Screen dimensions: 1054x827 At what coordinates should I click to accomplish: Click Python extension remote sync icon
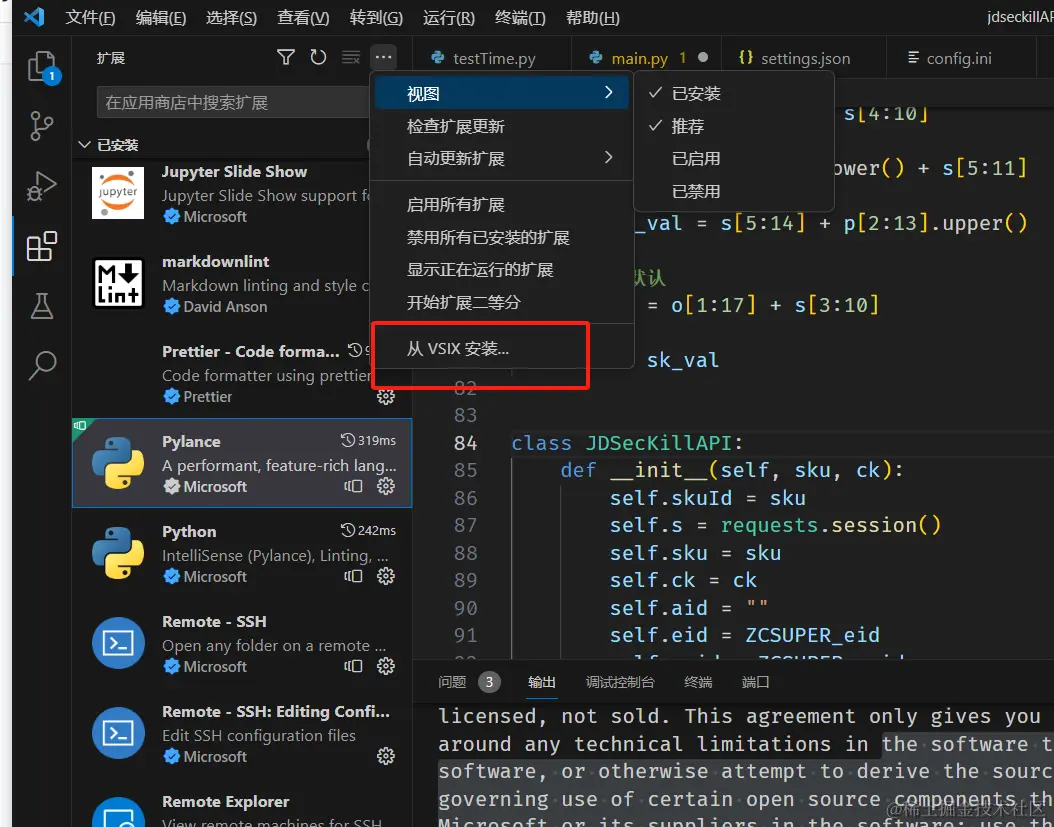point(354,576)
